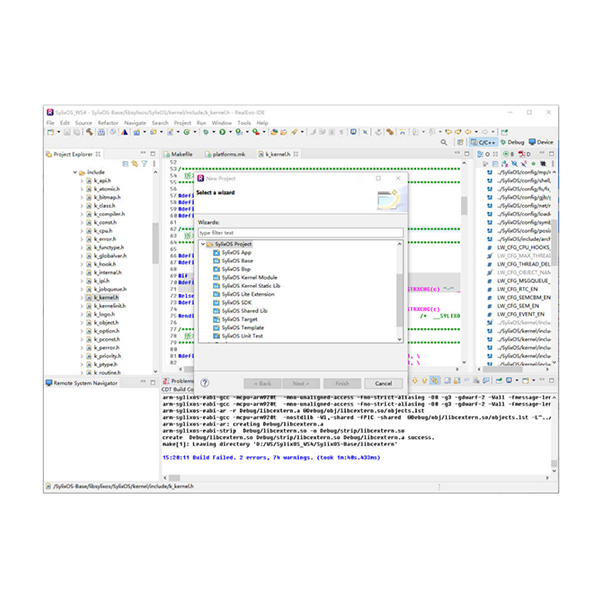Collapse the include folder in Project Explorer

tap(73, 172)
